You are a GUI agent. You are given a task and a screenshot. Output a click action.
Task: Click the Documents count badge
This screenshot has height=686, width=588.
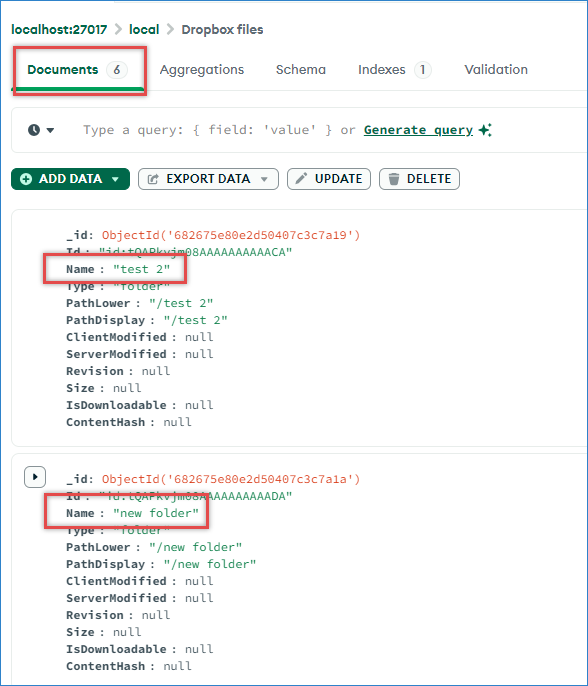click(117, 70)
